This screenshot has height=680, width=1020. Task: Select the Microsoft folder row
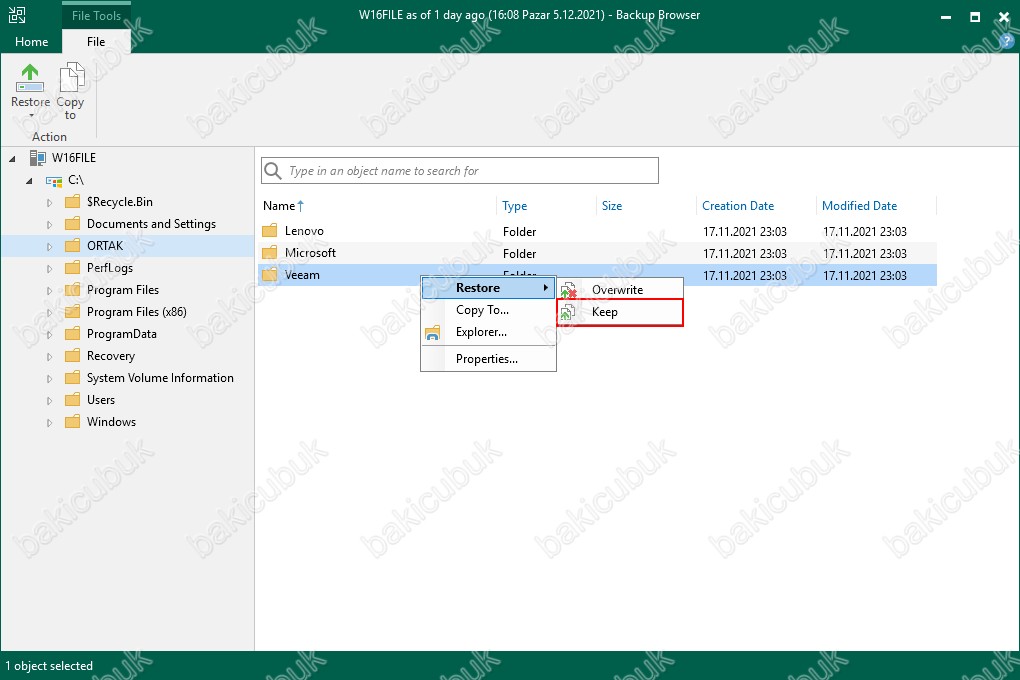click(x=597, y=253)
